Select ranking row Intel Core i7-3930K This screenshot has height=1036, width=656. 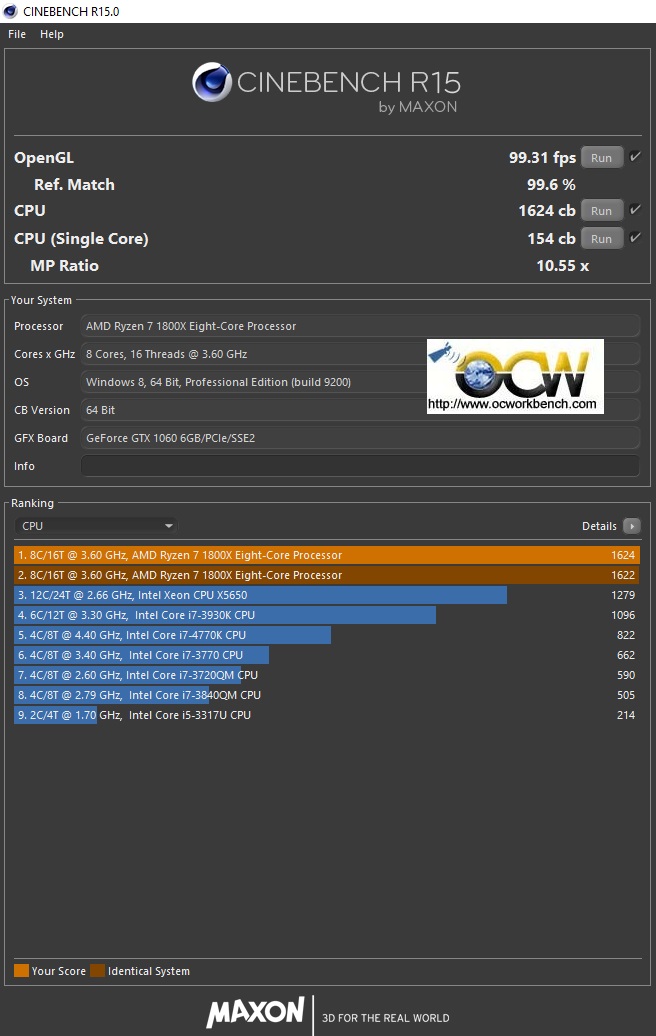[x=327, y=615]
